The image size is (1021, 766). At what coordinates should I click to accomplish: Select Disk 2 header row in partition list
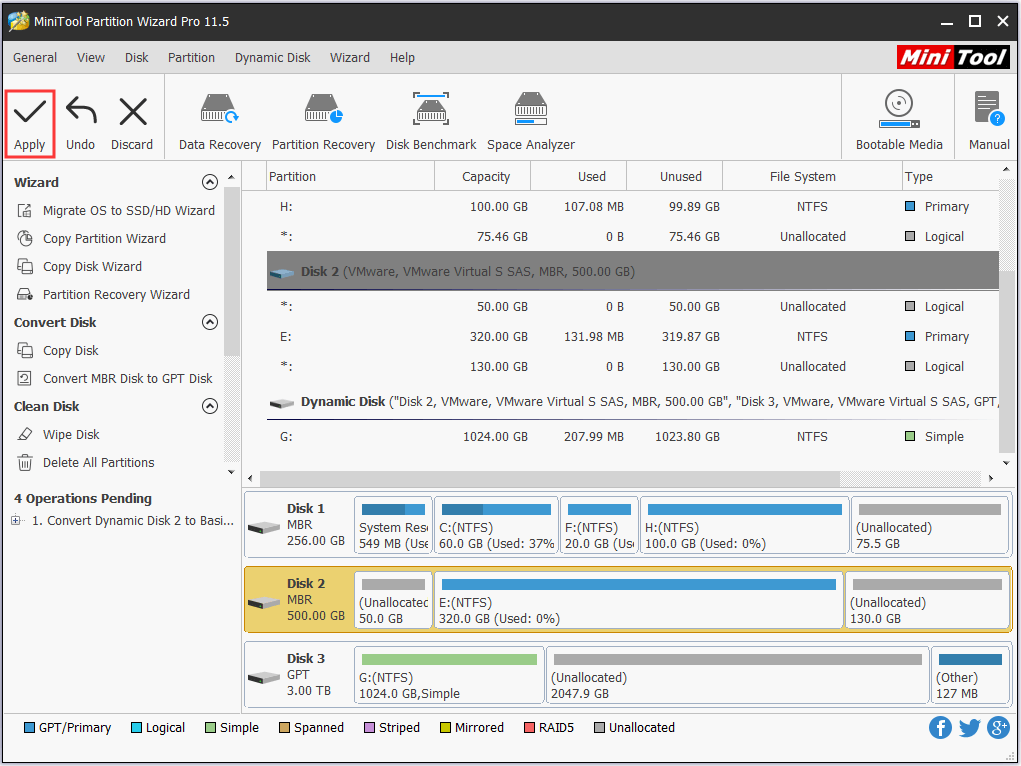[633, 271]
